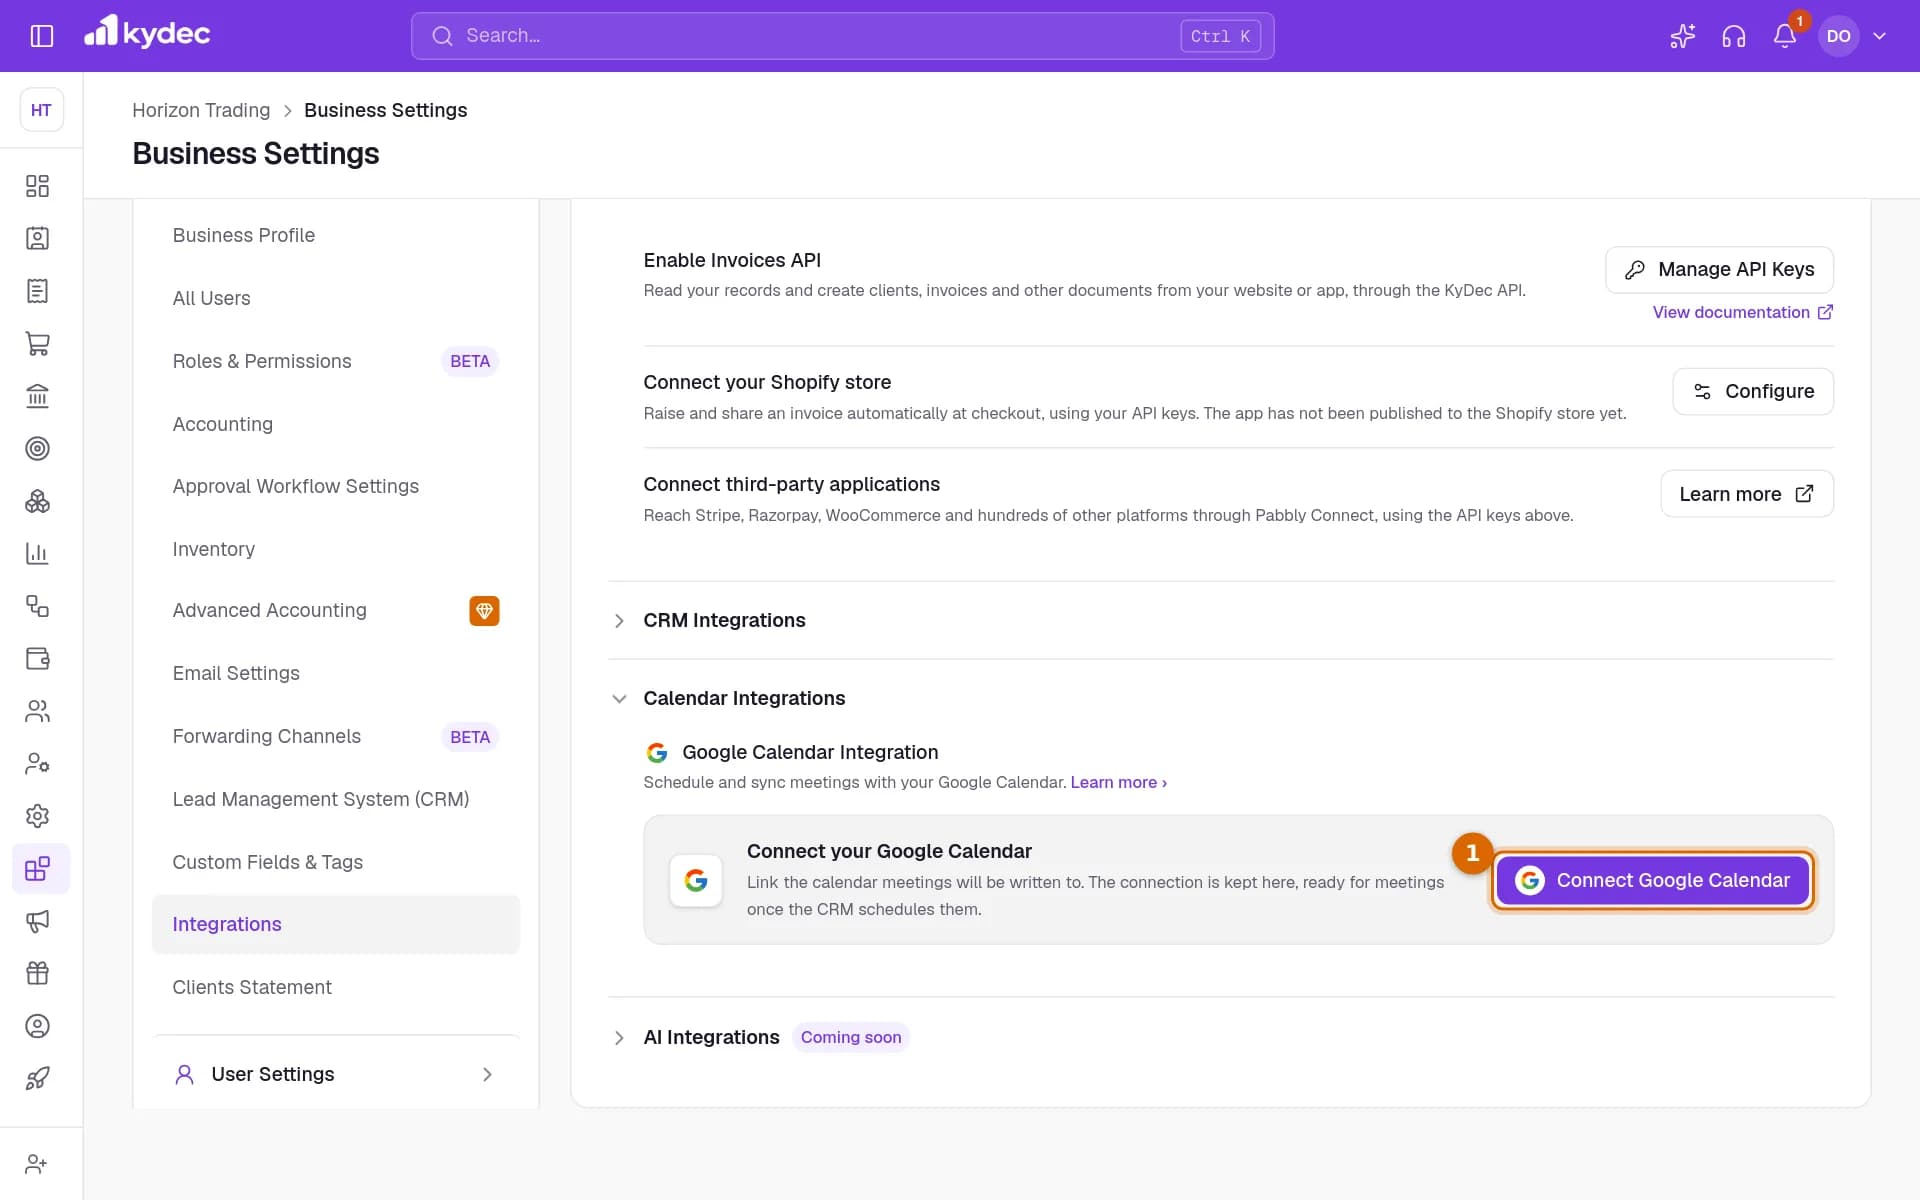Toggle the sidebar panel icon
The width and height of the screenshot is (1920, 1200).
pos(42,36)
